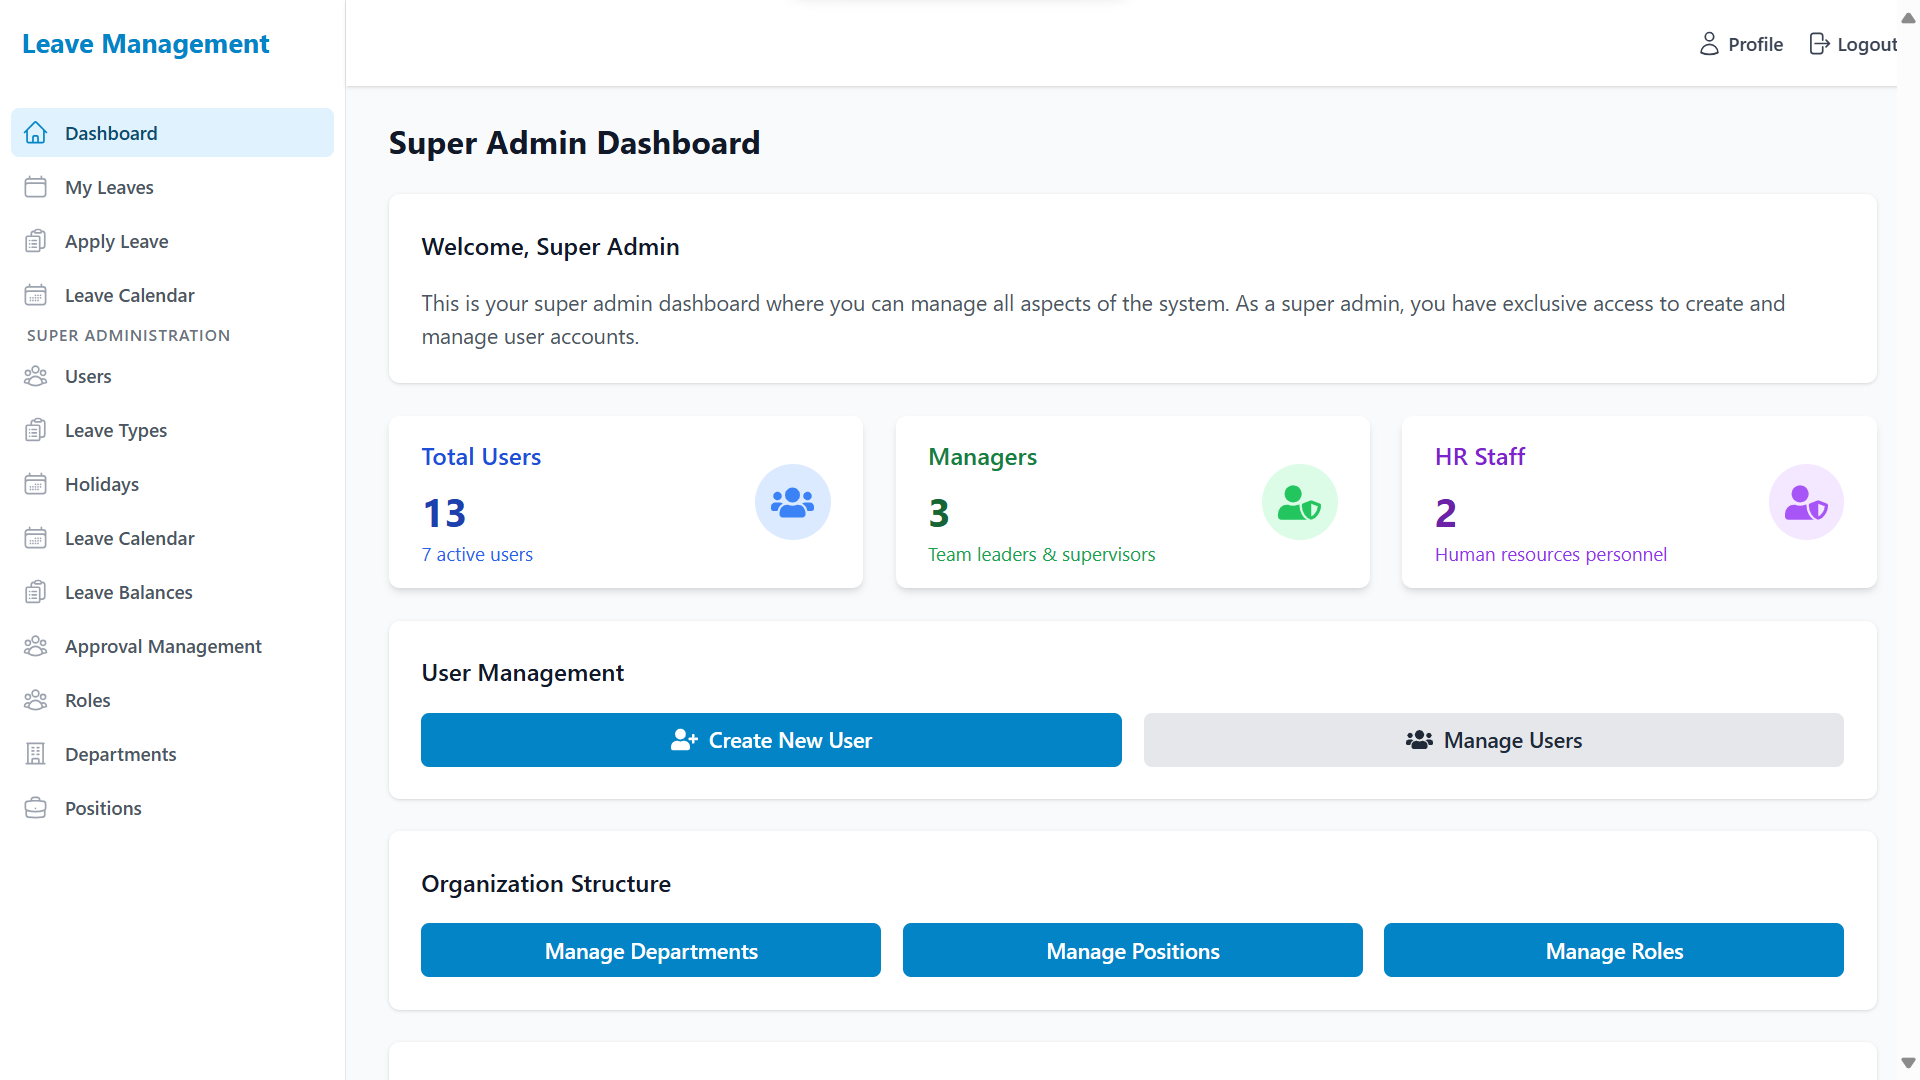
Task: Click Manage Departments
Action: tap(650, 950)
